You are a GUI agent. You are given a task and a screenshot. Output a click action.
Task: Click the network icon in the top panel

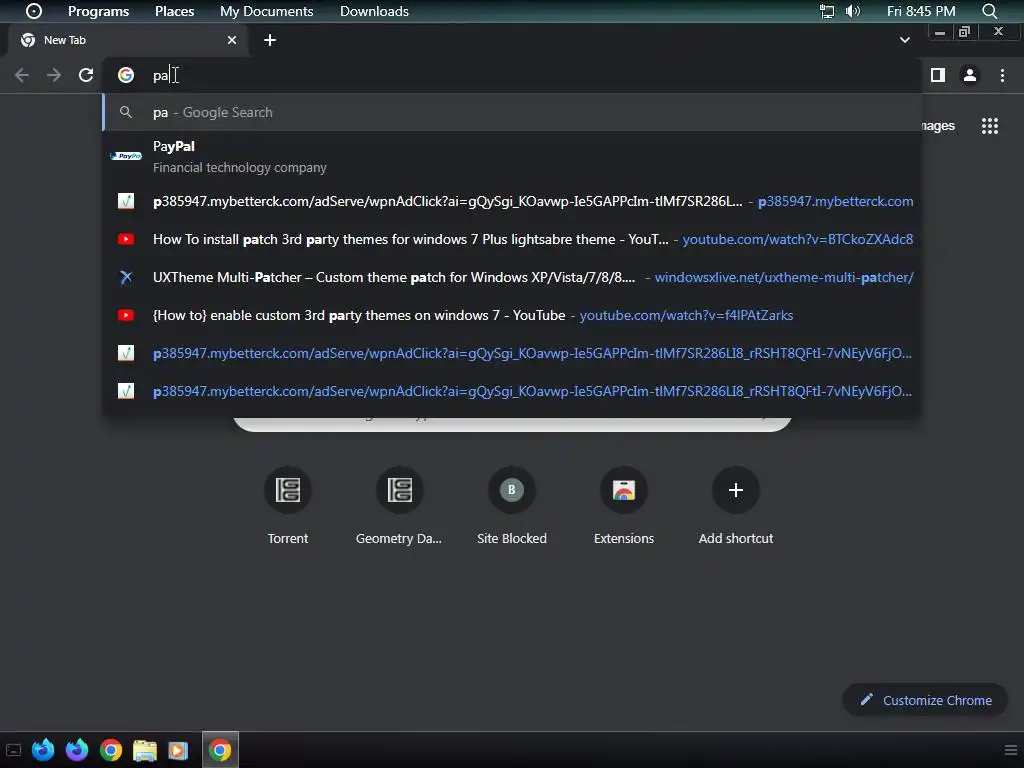coord(827,11)
